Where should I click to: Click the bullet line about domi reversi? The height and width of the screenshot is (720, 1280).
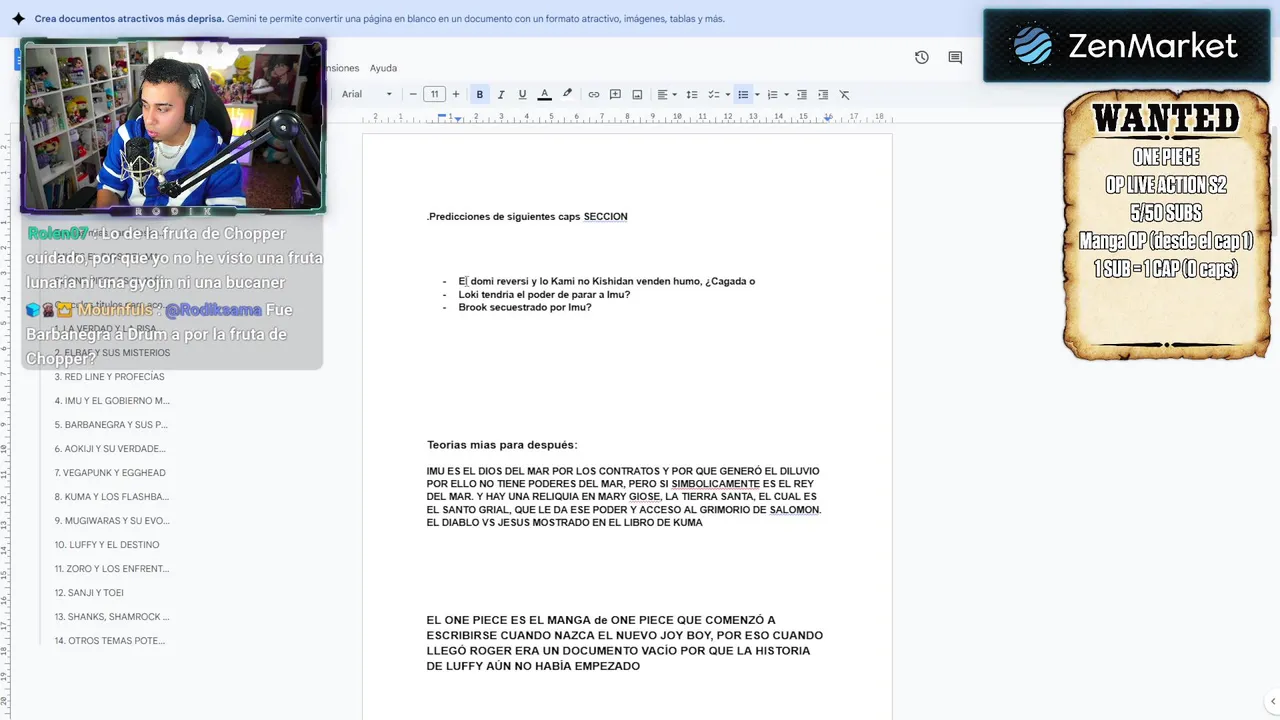pos(607,281)
